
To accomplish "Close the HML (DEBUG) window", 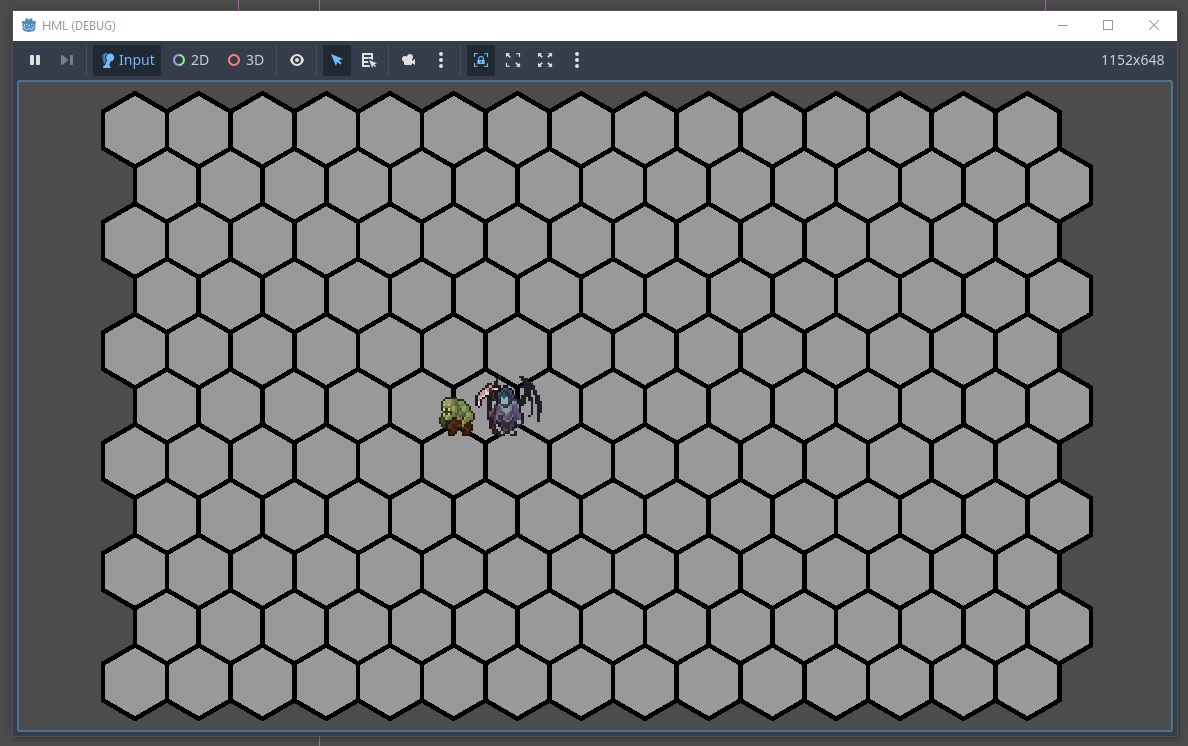I will click(1153, 25).
